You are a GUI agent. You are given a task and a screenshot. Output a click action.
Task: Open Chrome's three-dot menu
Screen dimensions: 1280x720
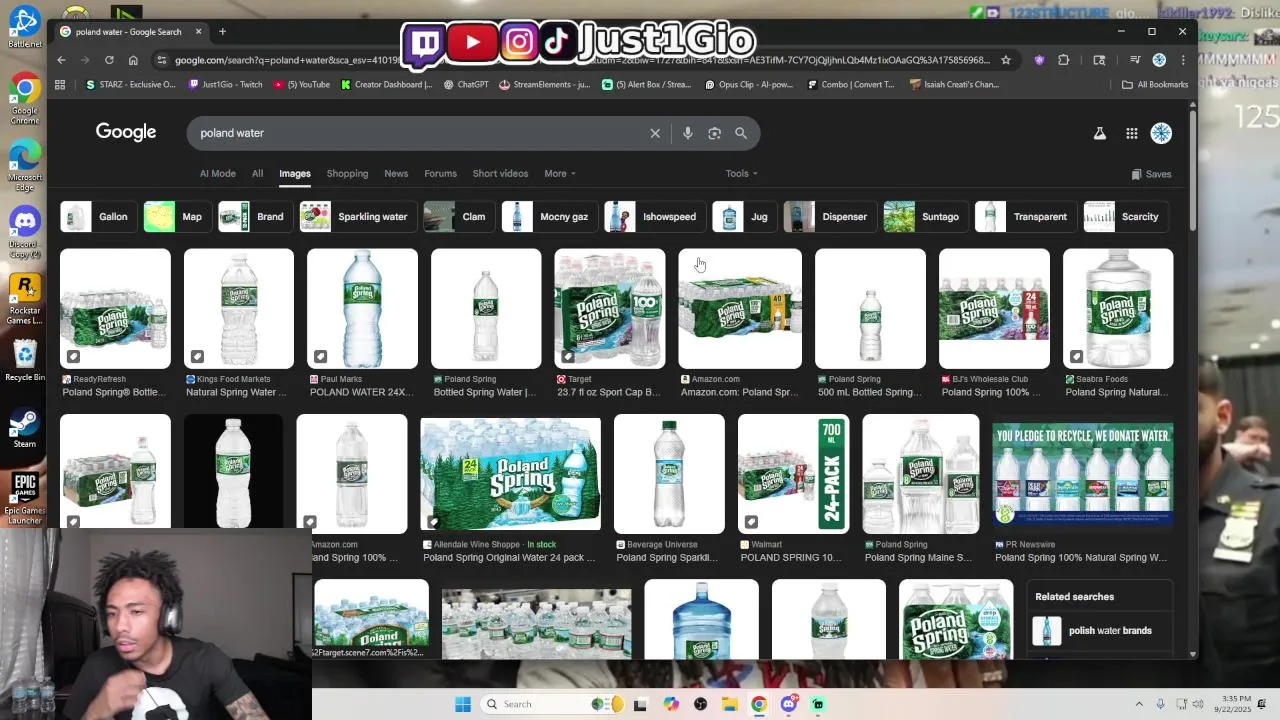click(x=1183, y=60)
